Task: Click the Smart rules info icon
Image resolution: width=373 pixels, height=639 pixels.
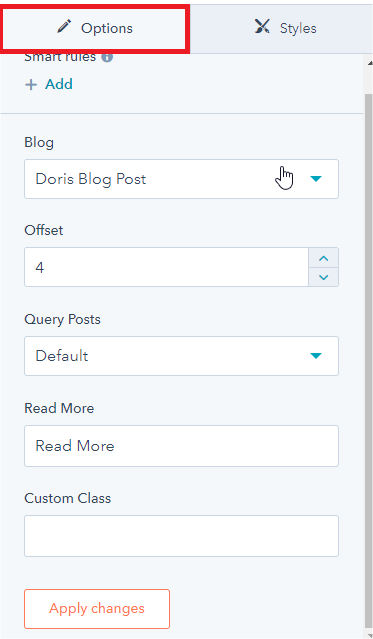Action: (107, 57)
